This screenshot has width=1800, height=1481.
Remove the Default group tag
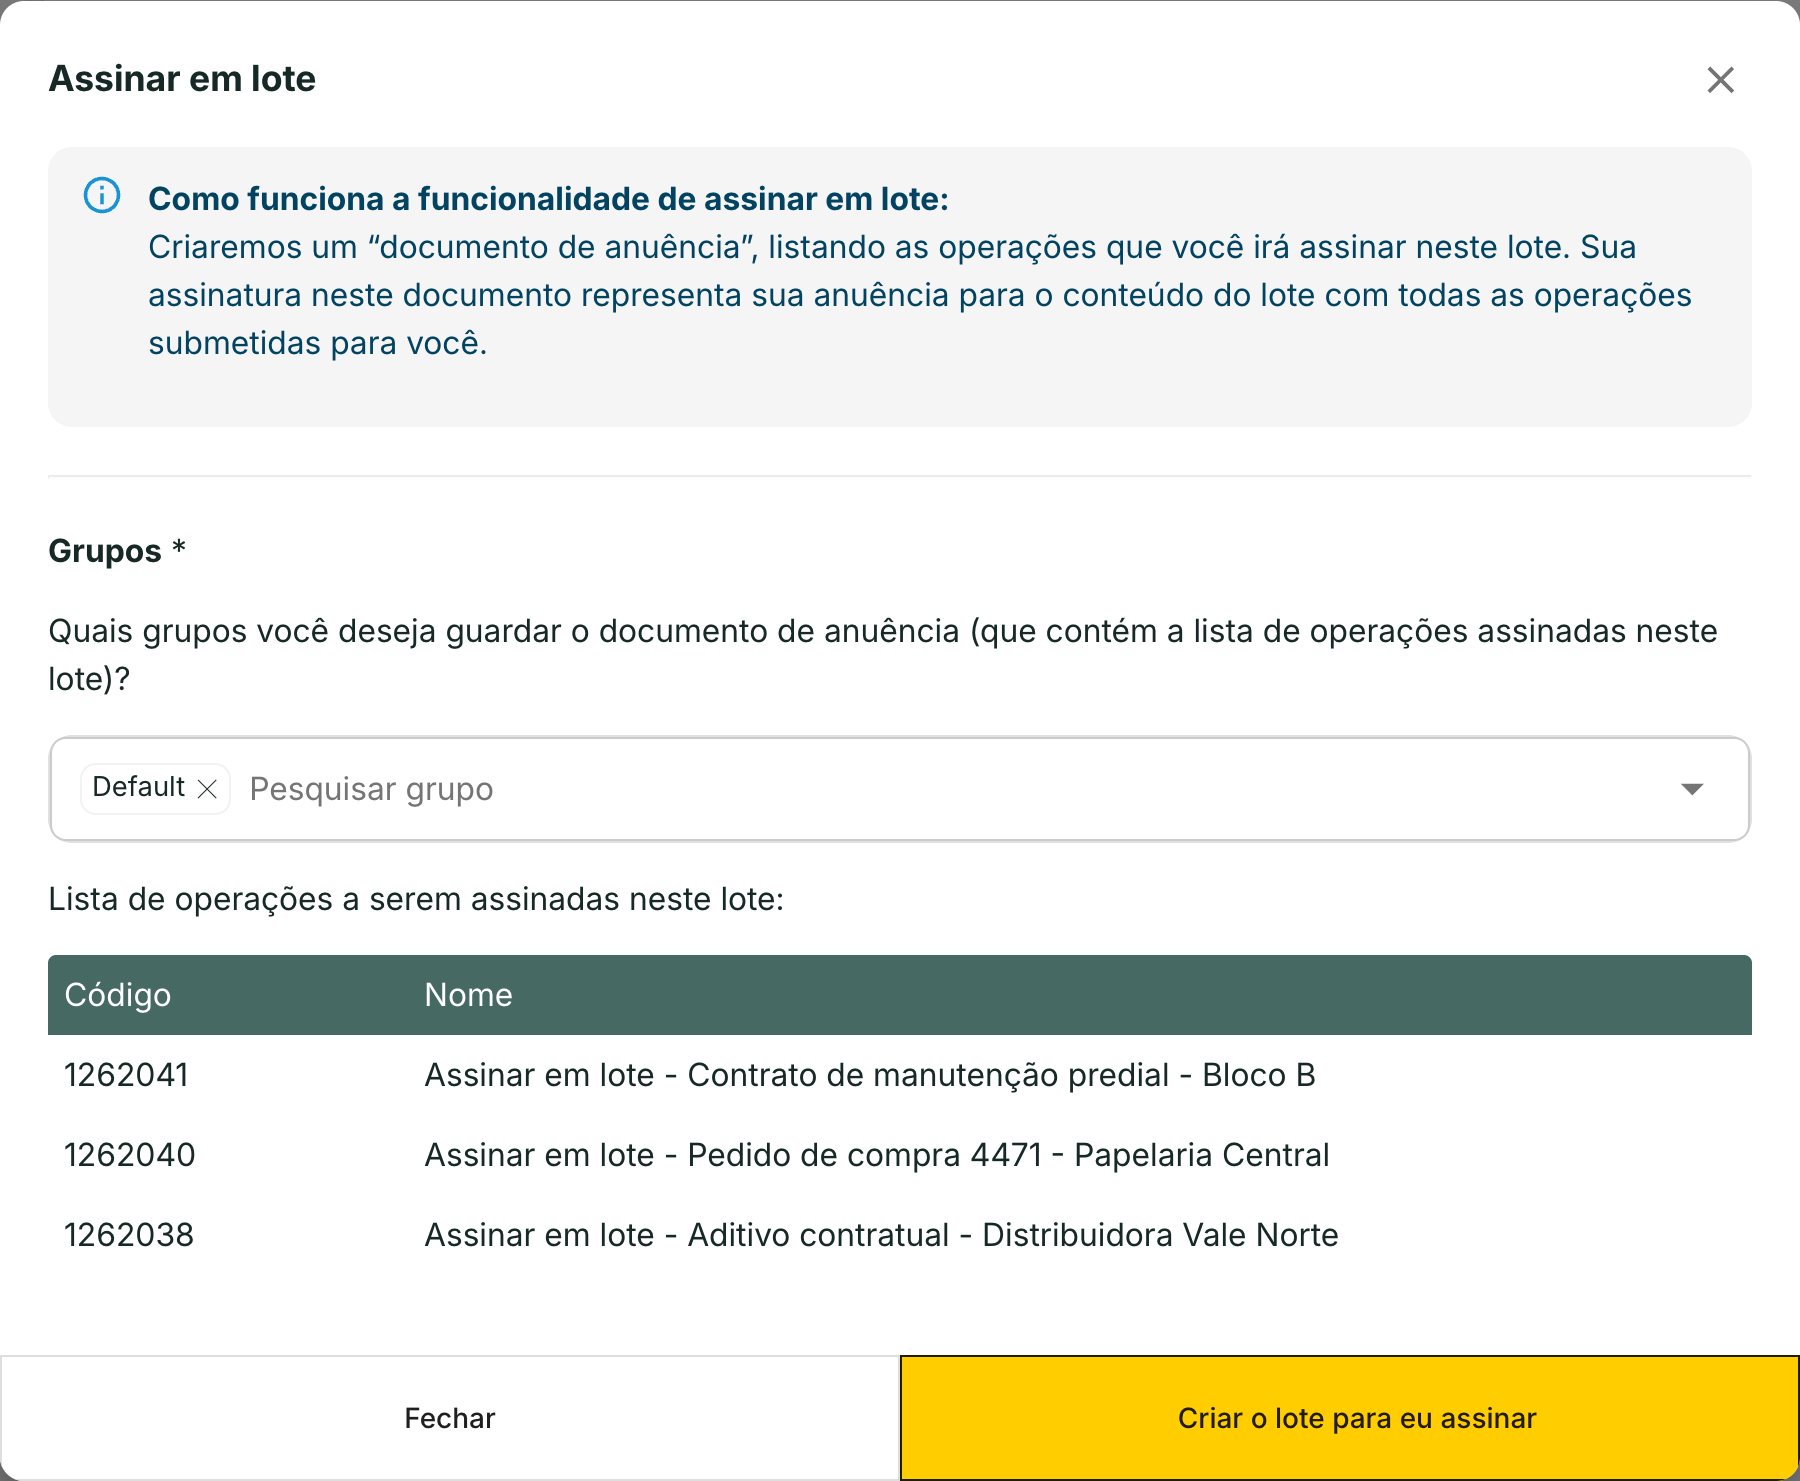[x=207, y=789]
